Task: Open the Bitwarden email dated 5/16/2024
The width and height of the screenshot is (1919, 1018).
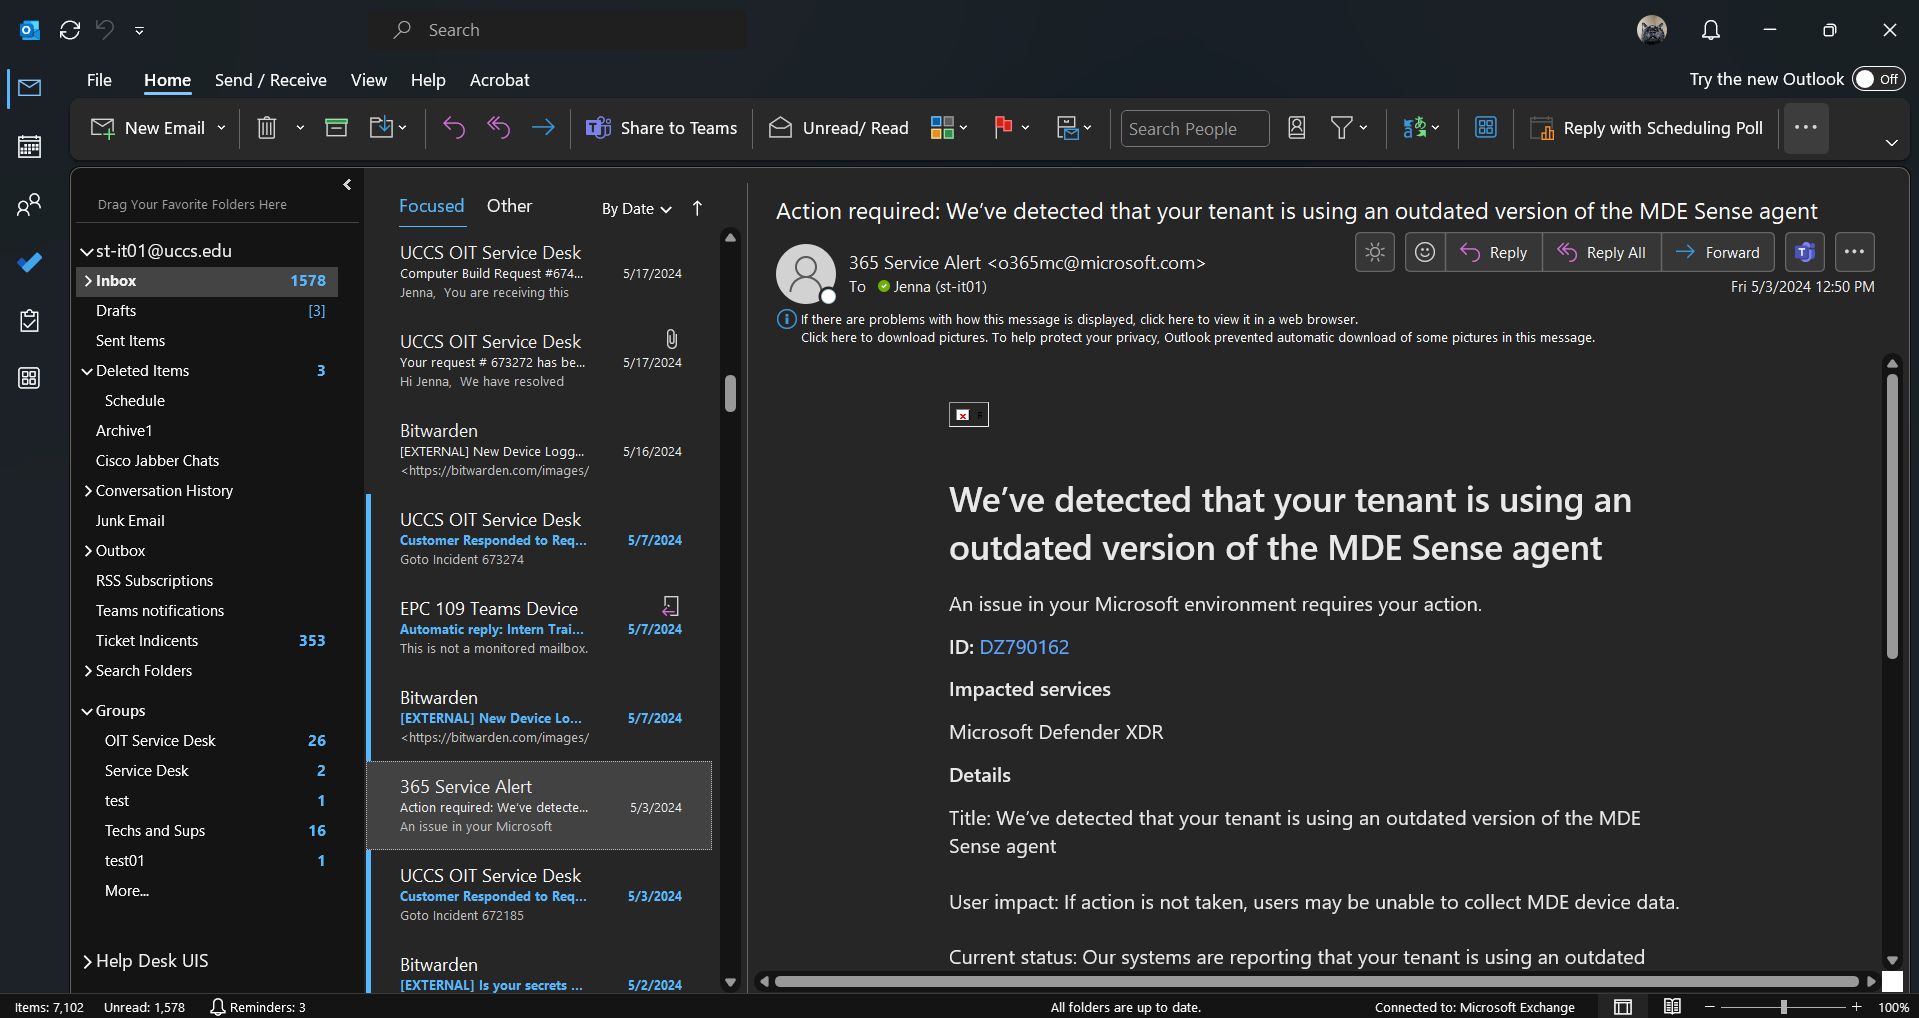Action: 541,450
